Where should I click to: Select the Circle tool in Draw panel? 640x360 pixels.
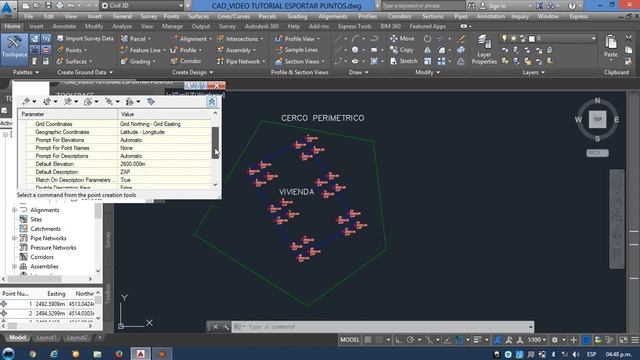click(355, 50)
